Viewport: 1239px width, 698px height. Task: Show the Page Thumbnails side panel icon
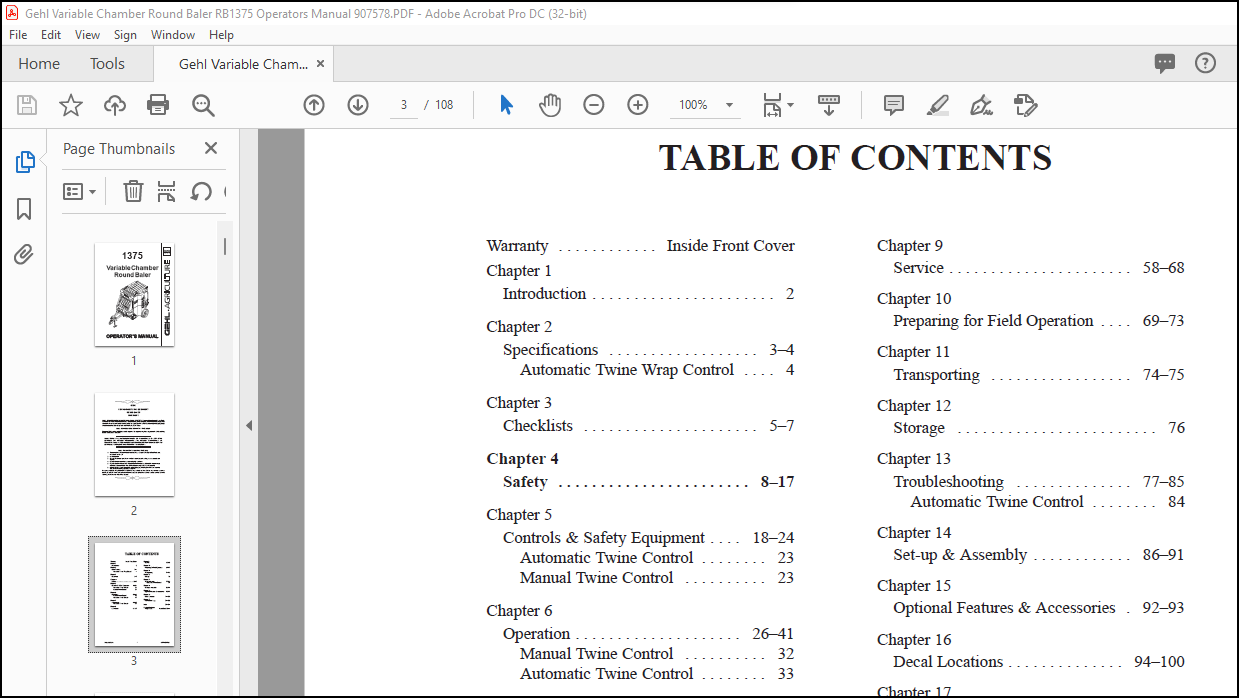click(25, 162)
